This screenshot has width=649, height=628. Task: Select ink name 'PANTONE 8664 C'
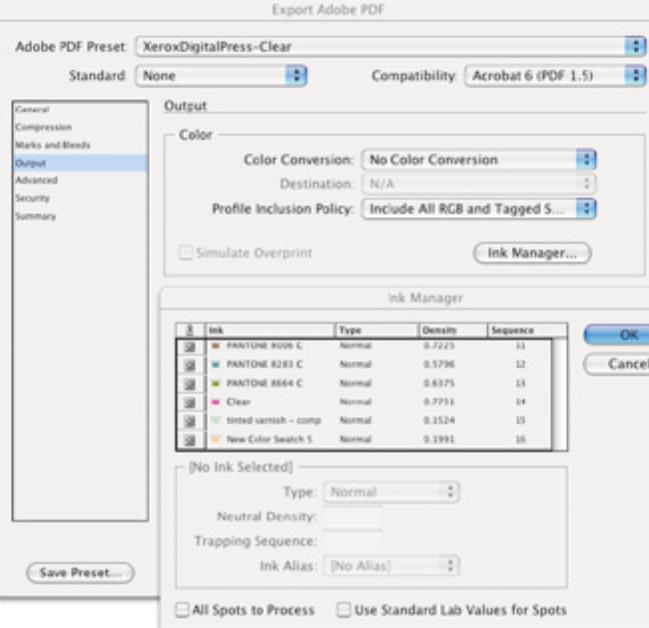[265, 383]
